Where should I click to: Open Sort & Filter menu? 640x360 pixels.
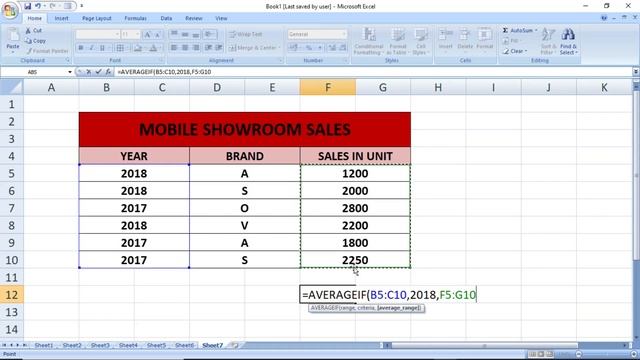pos(548,41)
